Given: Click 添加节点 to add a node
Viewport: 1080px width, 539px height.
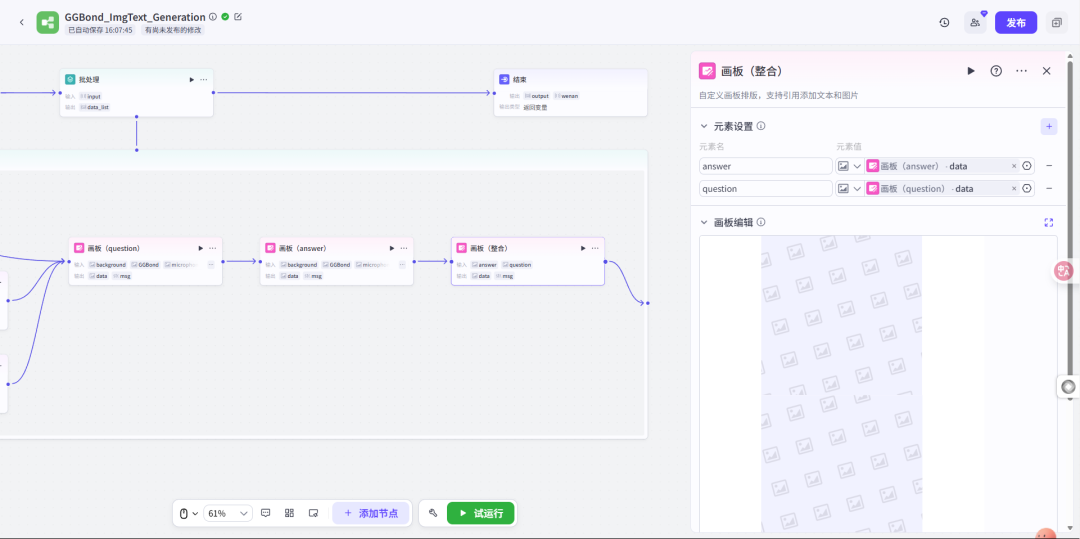Looking at the screenshot, I should [371, 514].
